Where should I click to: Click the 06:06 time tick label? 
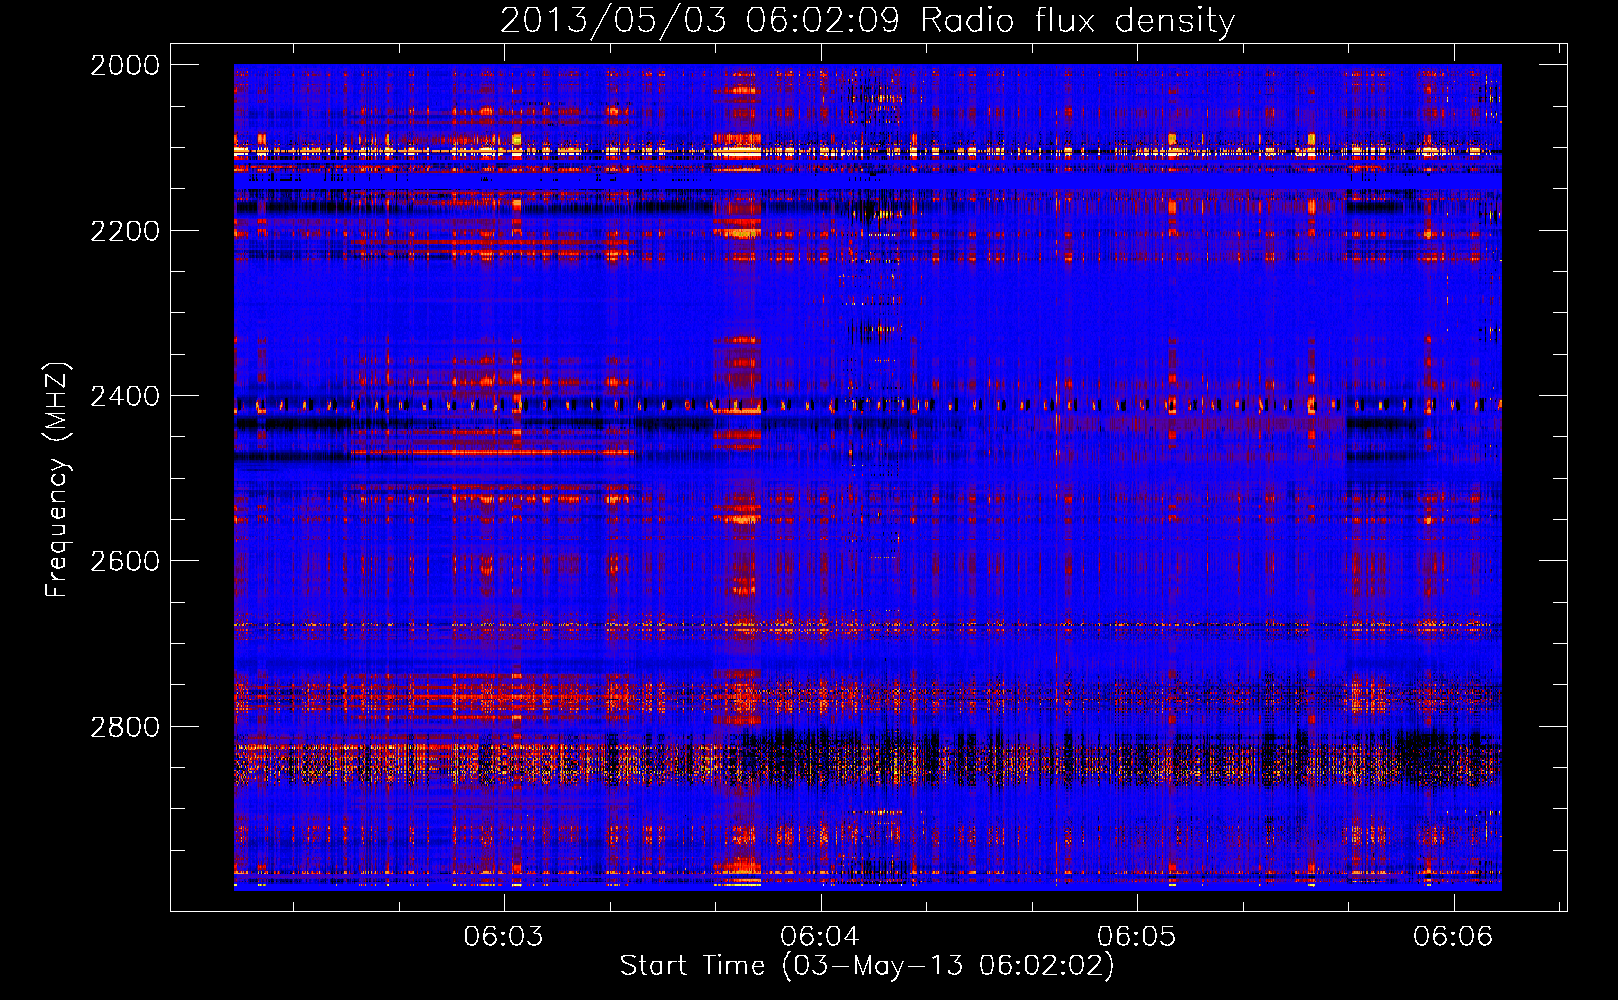(x=1453, y=936)
